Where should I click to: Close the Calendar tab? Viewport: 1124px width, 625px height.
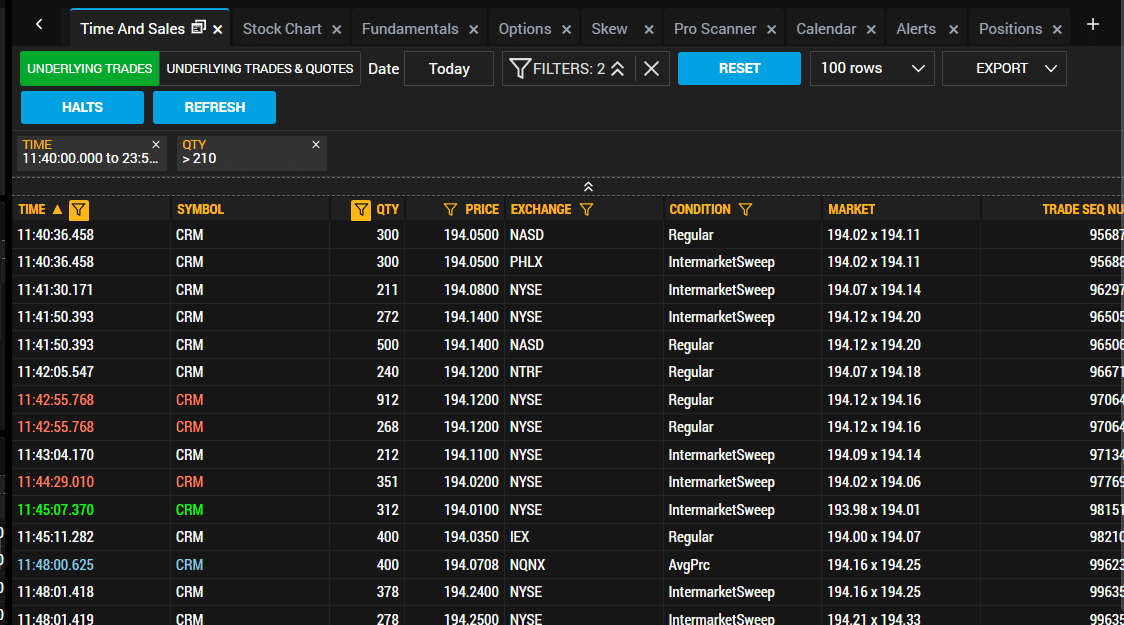coord(871,29)
